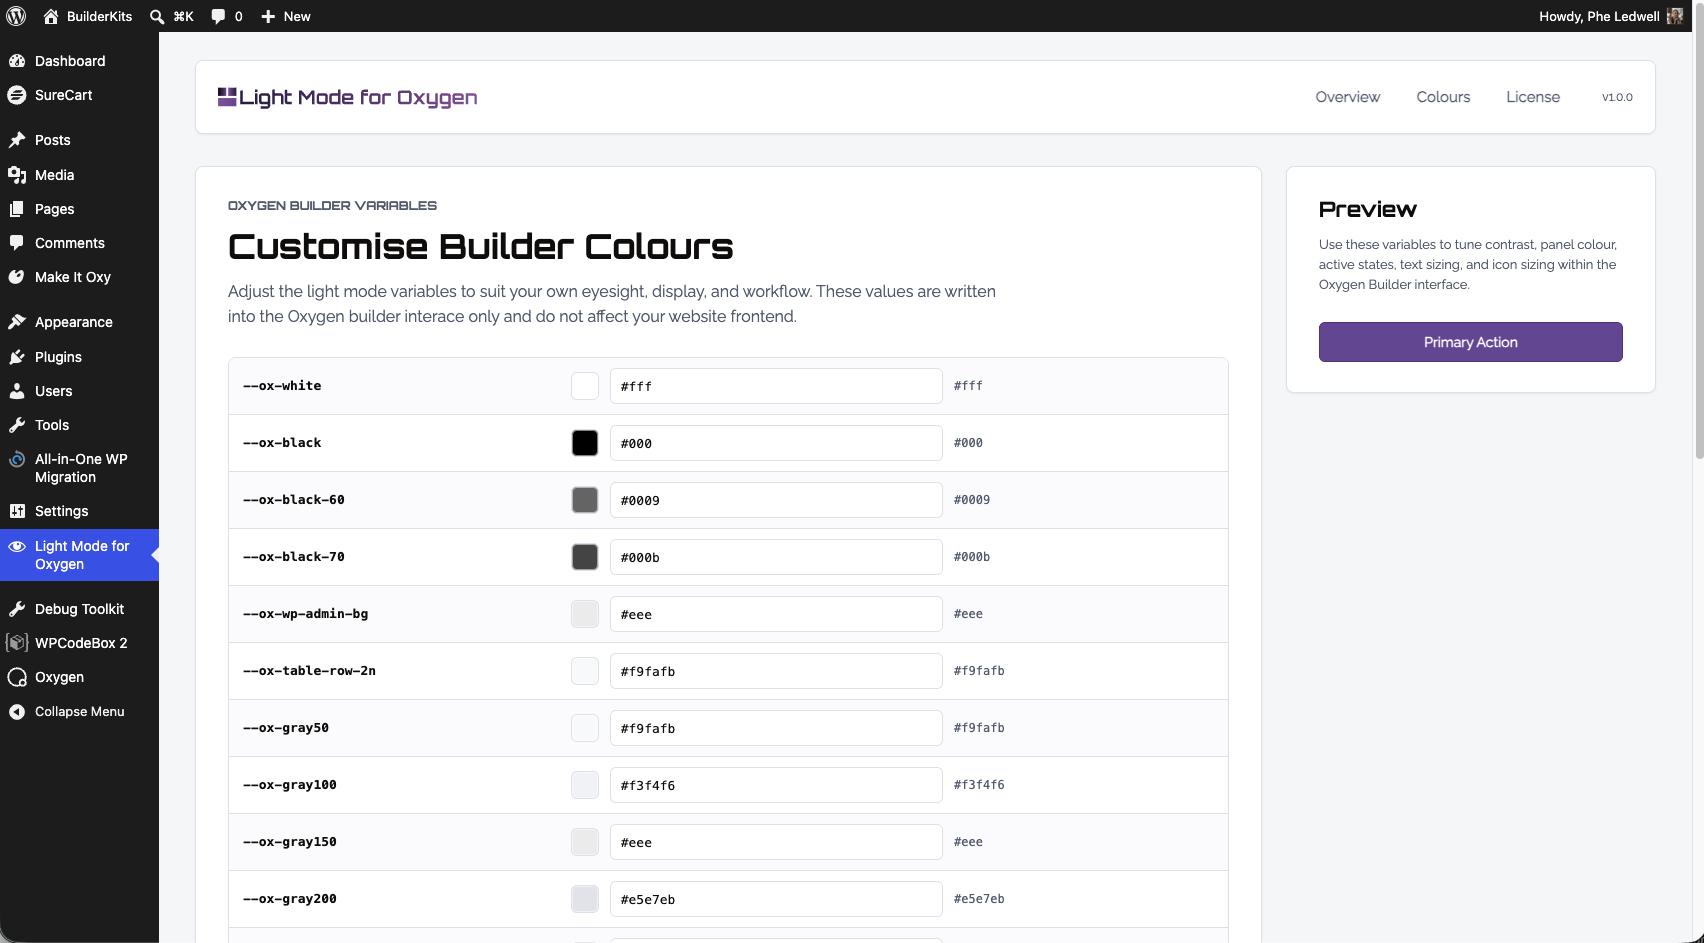Focus the --ox-black-60 hex input field
Viewport: 1704px width, 943px height.
pos(776,500)
